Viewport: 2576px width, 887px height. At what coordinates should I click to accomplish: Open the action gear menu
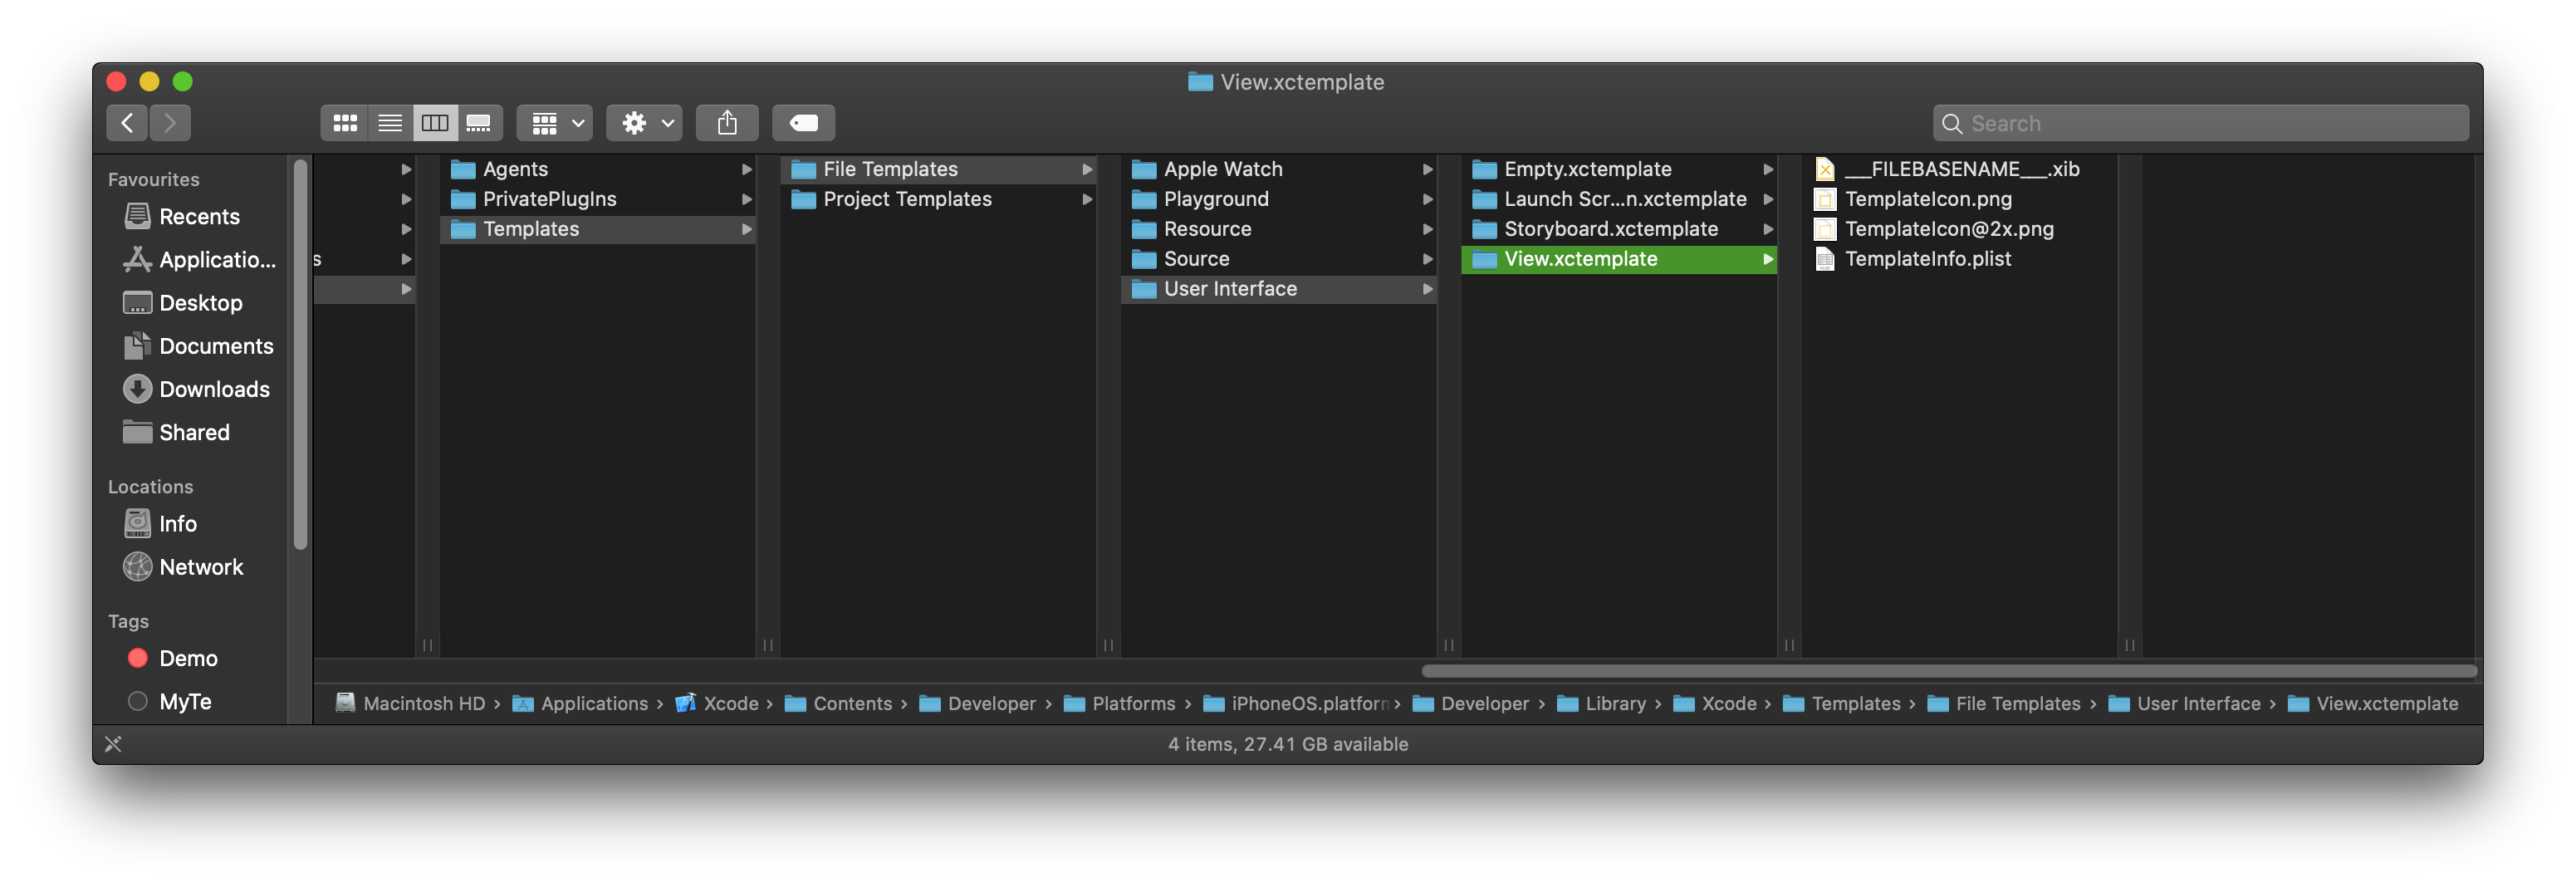pos(644,123)
